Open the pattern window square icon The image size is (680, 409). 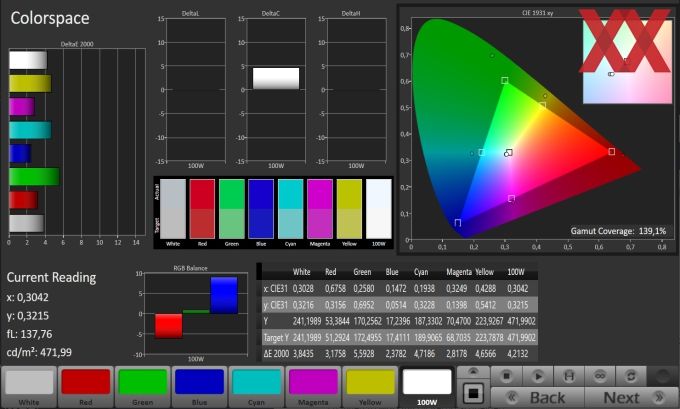473,393
